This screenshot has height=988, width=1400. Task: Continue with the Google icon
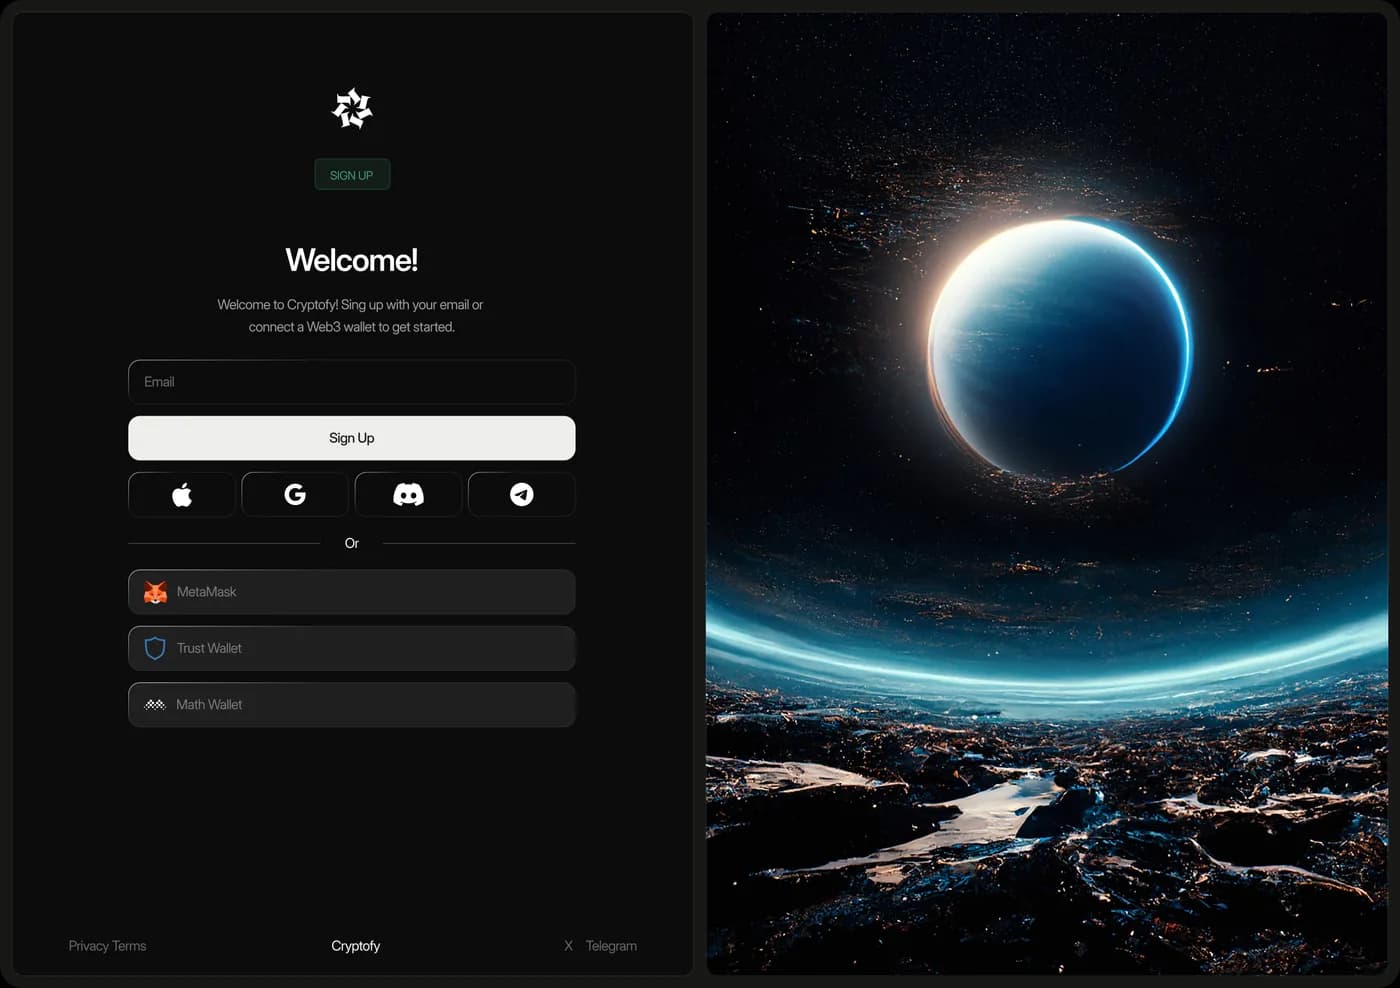click(295, 494)
